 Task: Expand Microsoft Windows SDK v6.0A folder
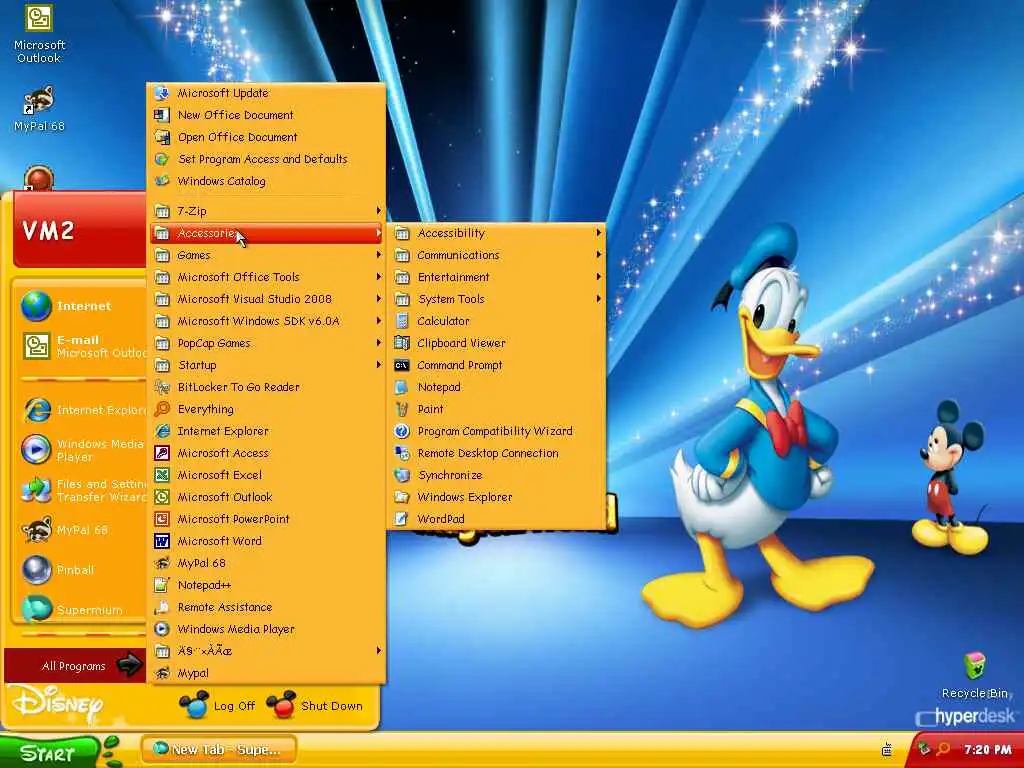point(266,321)
